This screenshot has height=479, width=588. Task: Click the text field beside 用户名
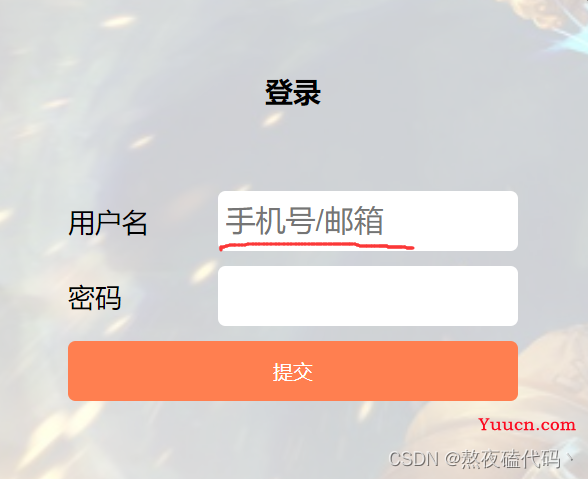coord(368,221)
